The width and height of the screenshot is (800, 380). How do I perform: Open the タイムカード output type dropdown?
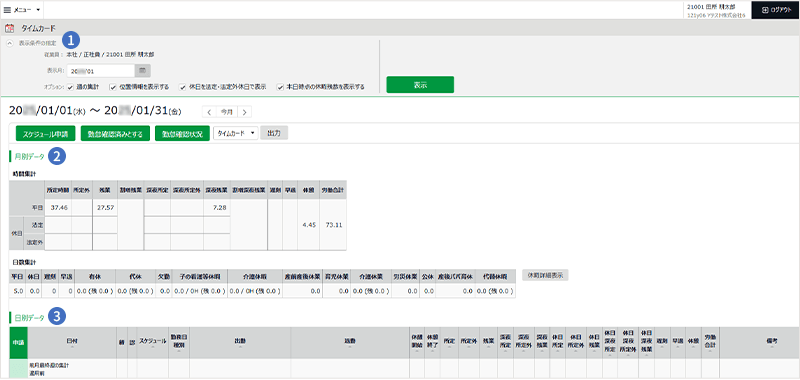click(236, 133)
